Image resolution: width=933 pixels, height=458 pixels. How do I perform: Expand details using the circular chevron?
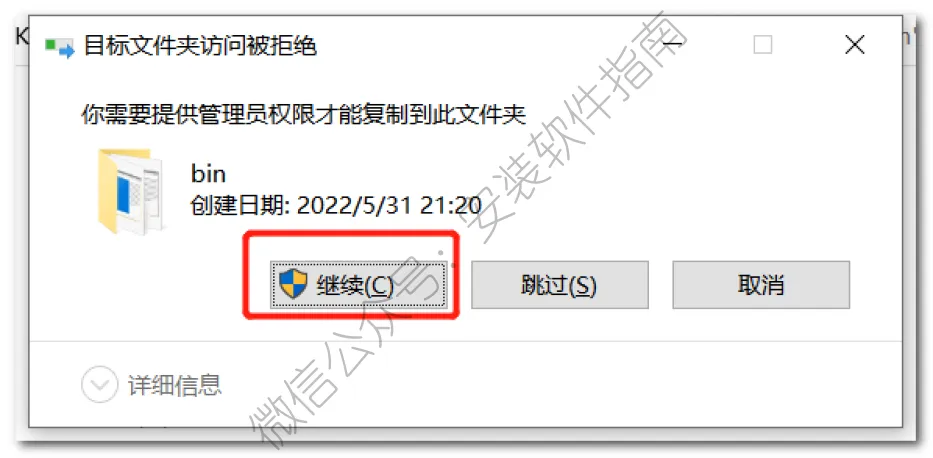[x=98, y=385]
